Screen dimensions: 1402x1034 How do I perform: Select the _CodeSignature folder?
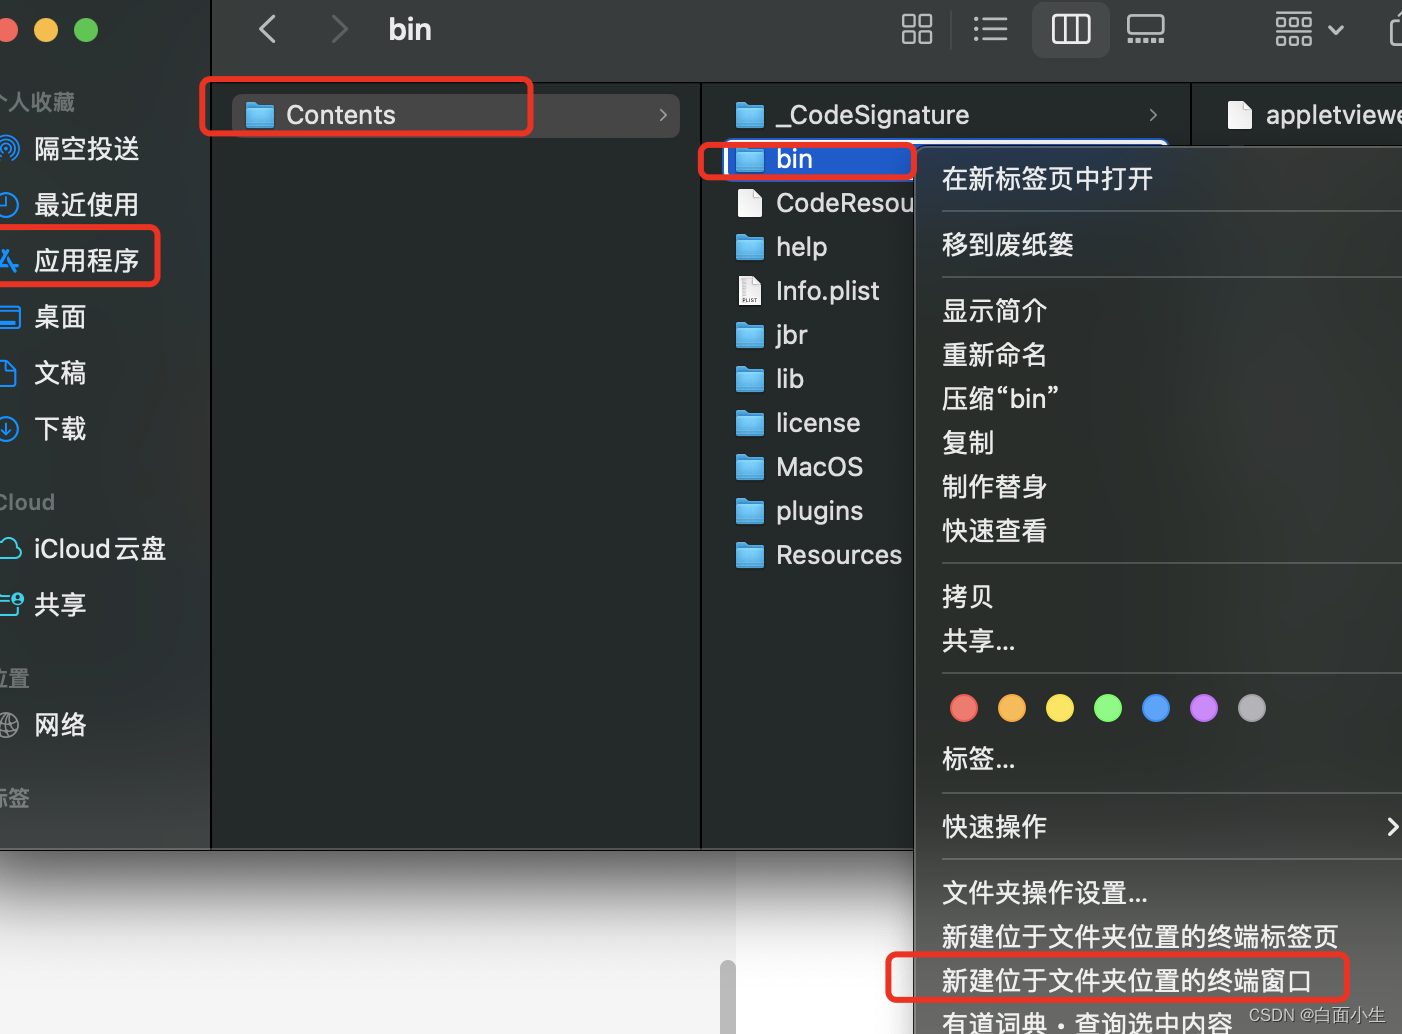click(944, 115)
